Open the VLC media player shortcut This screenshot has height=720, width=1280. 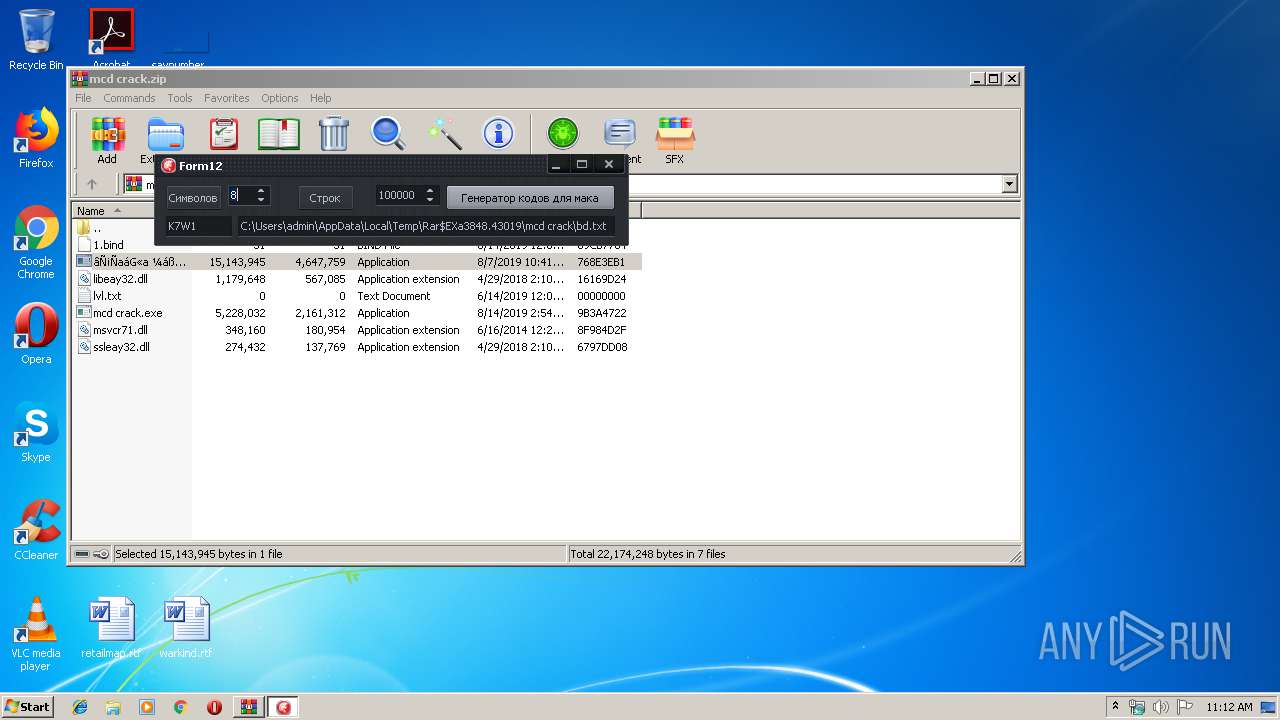(36, 634)
